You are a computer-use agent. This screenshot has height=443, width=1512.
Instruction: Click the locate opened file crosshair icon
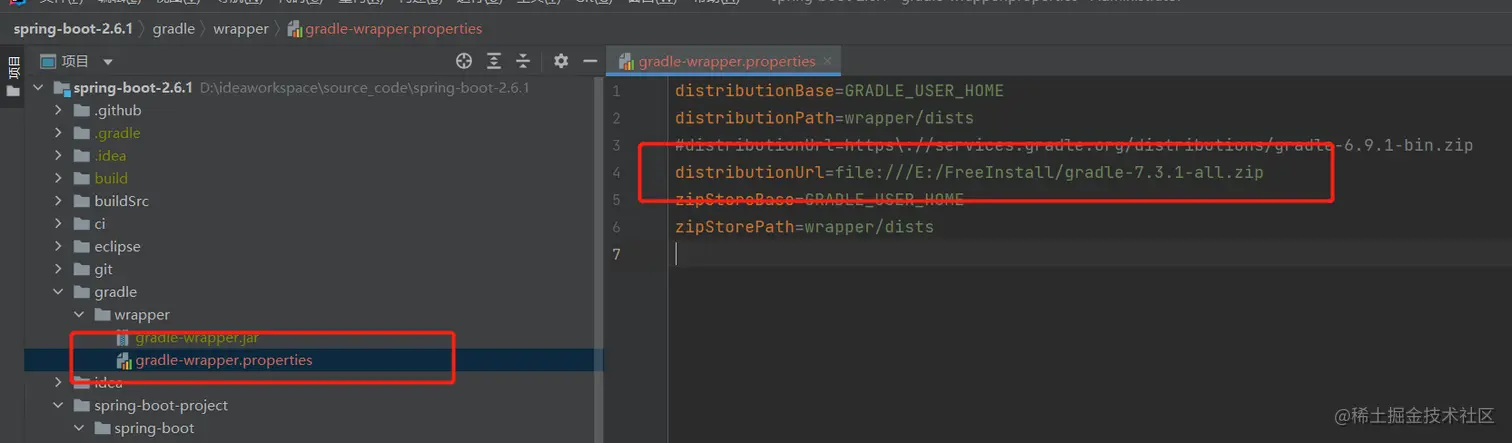click(x=464, y=61)
